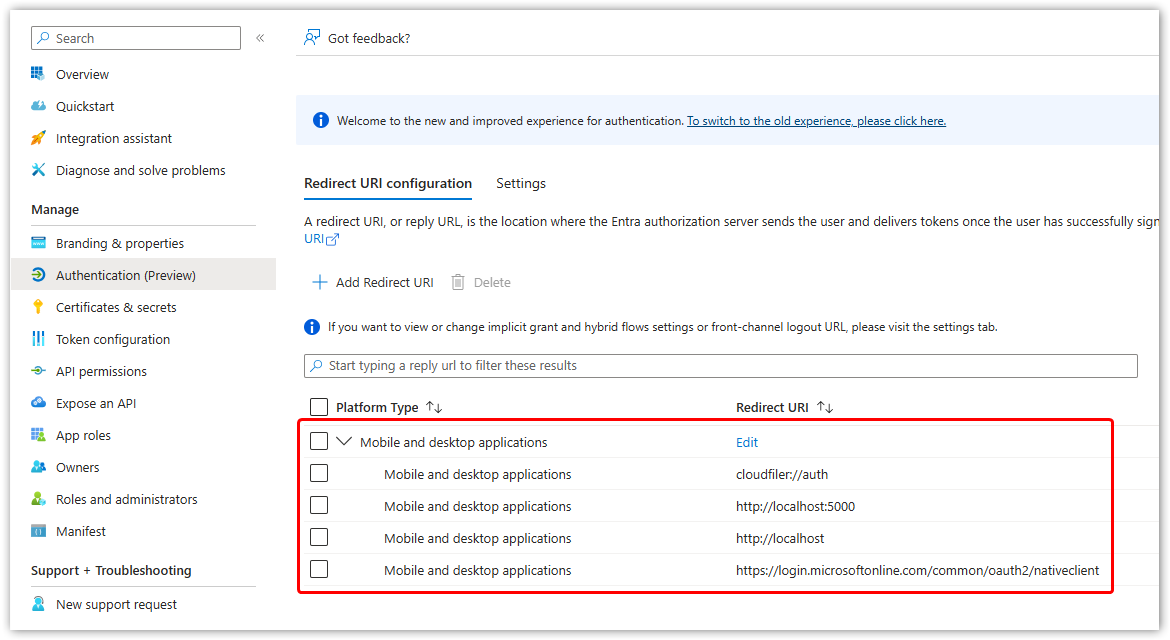The image size is (1170, 640).
Task: Collapse the sidebar with double chevron
Action: pyautogui.click(x=260, y=38)
